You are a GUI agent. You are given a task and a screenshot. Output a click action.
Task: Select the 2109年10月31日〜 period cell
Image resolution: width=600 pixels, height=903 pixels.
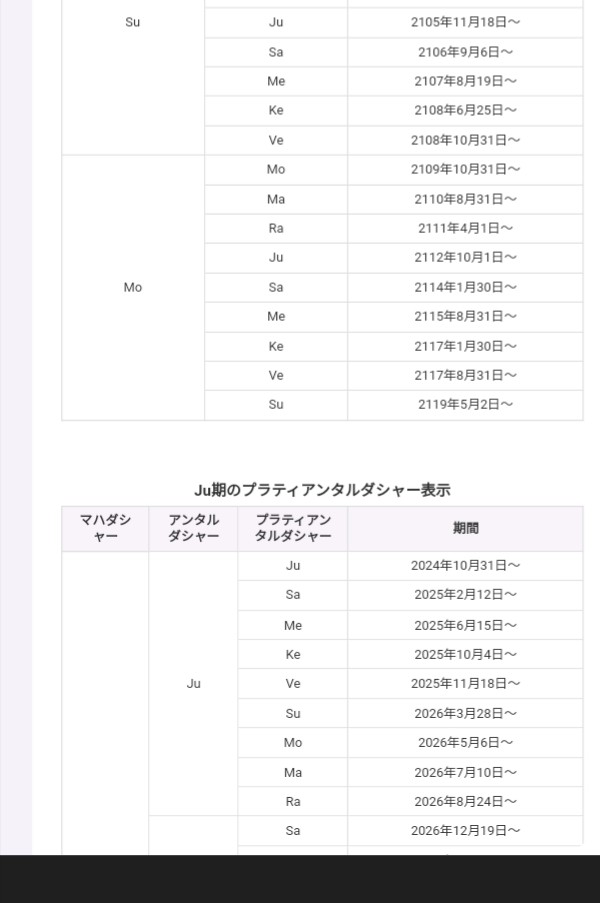click(465, 170)
